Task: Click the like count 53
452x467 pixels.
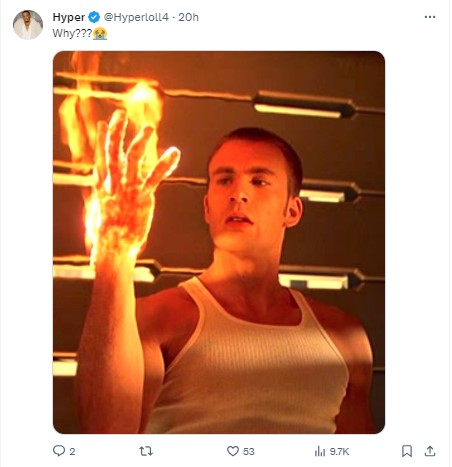Action: pyautogui.click(x=249, y=452)
